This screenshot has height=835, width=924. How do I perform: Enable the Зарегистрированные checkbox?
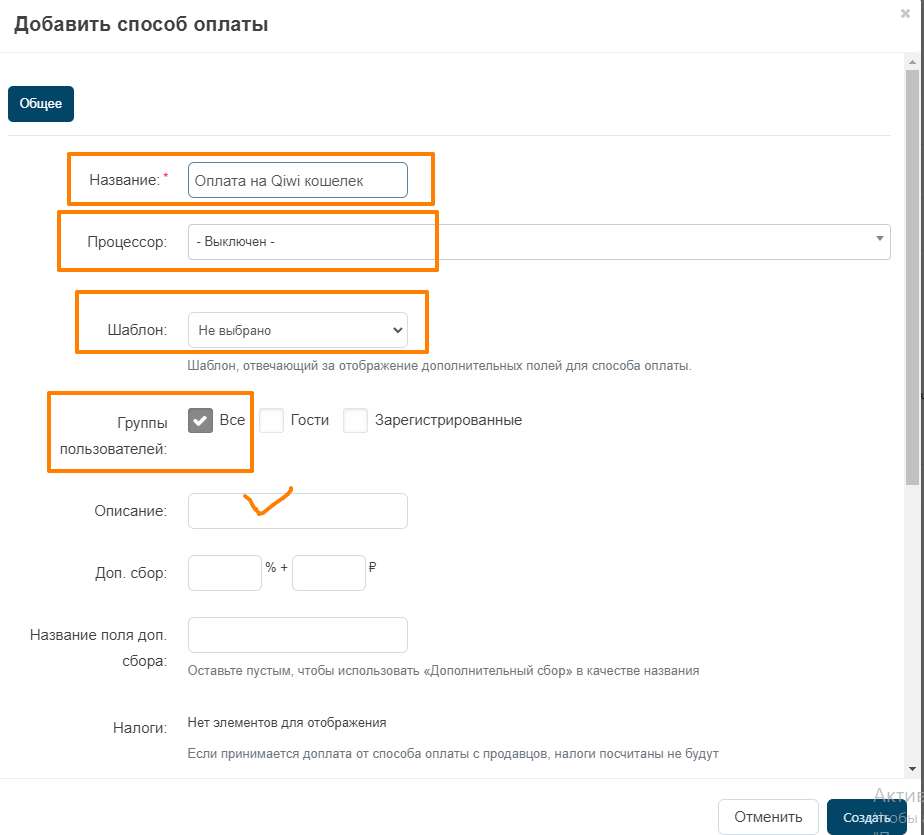(355, 421)
